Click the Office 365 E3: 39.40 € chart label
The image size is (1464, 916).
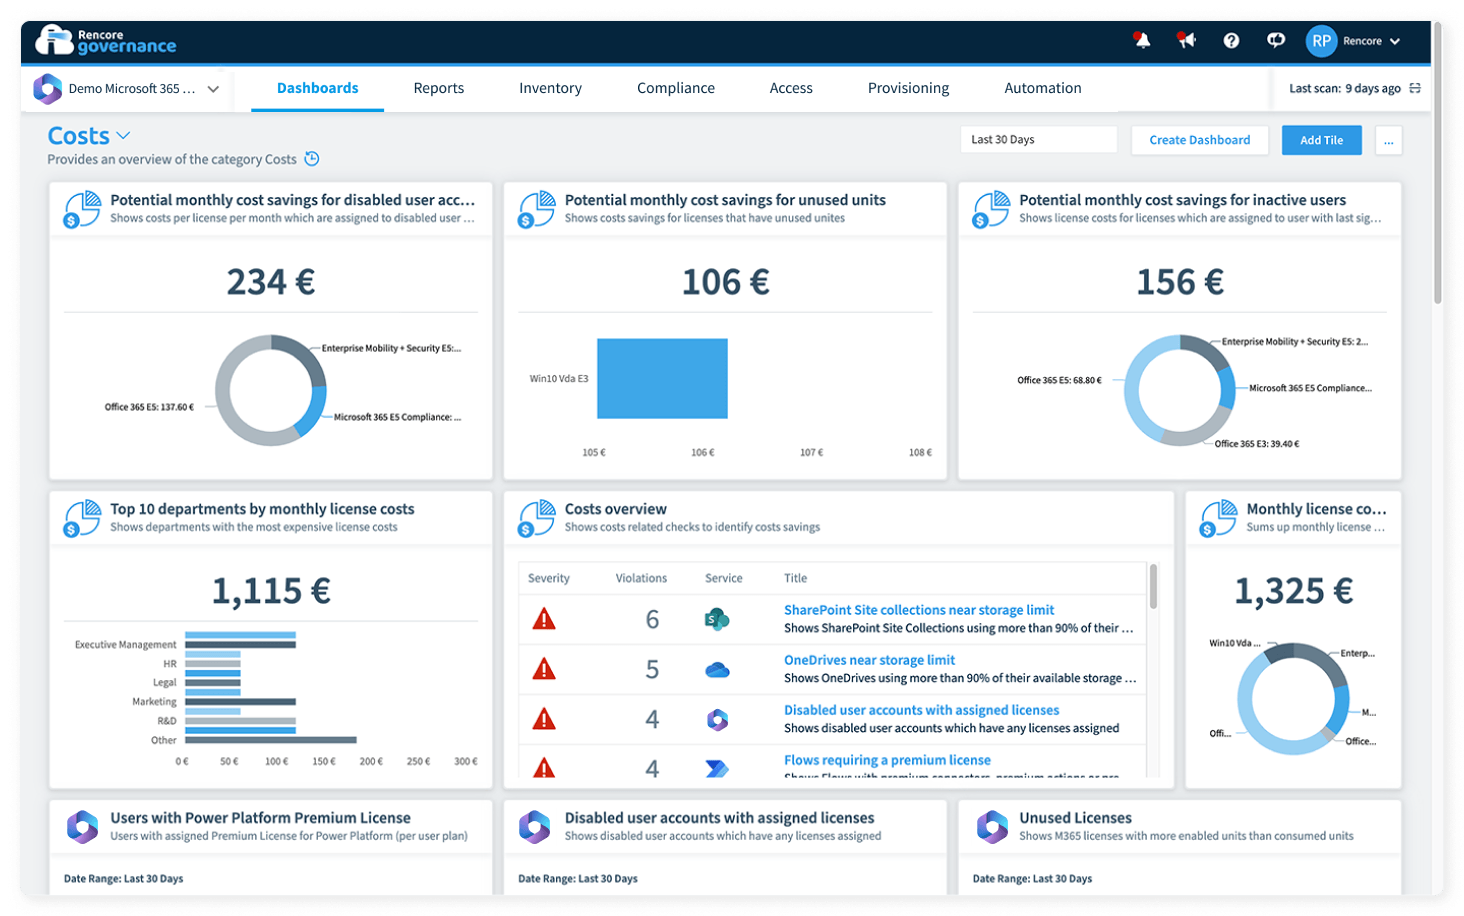pyautogui.click(x=1256, y=443)
